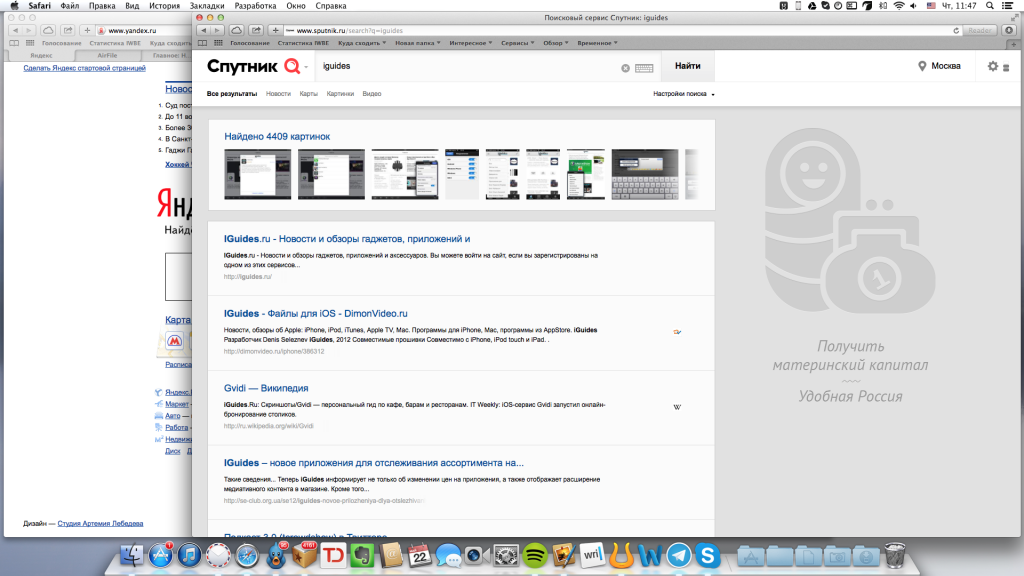This screenshot has width=1024, height=576.
Task: Open the keyboard screenshot thumbnail
Action: (645, 174)
